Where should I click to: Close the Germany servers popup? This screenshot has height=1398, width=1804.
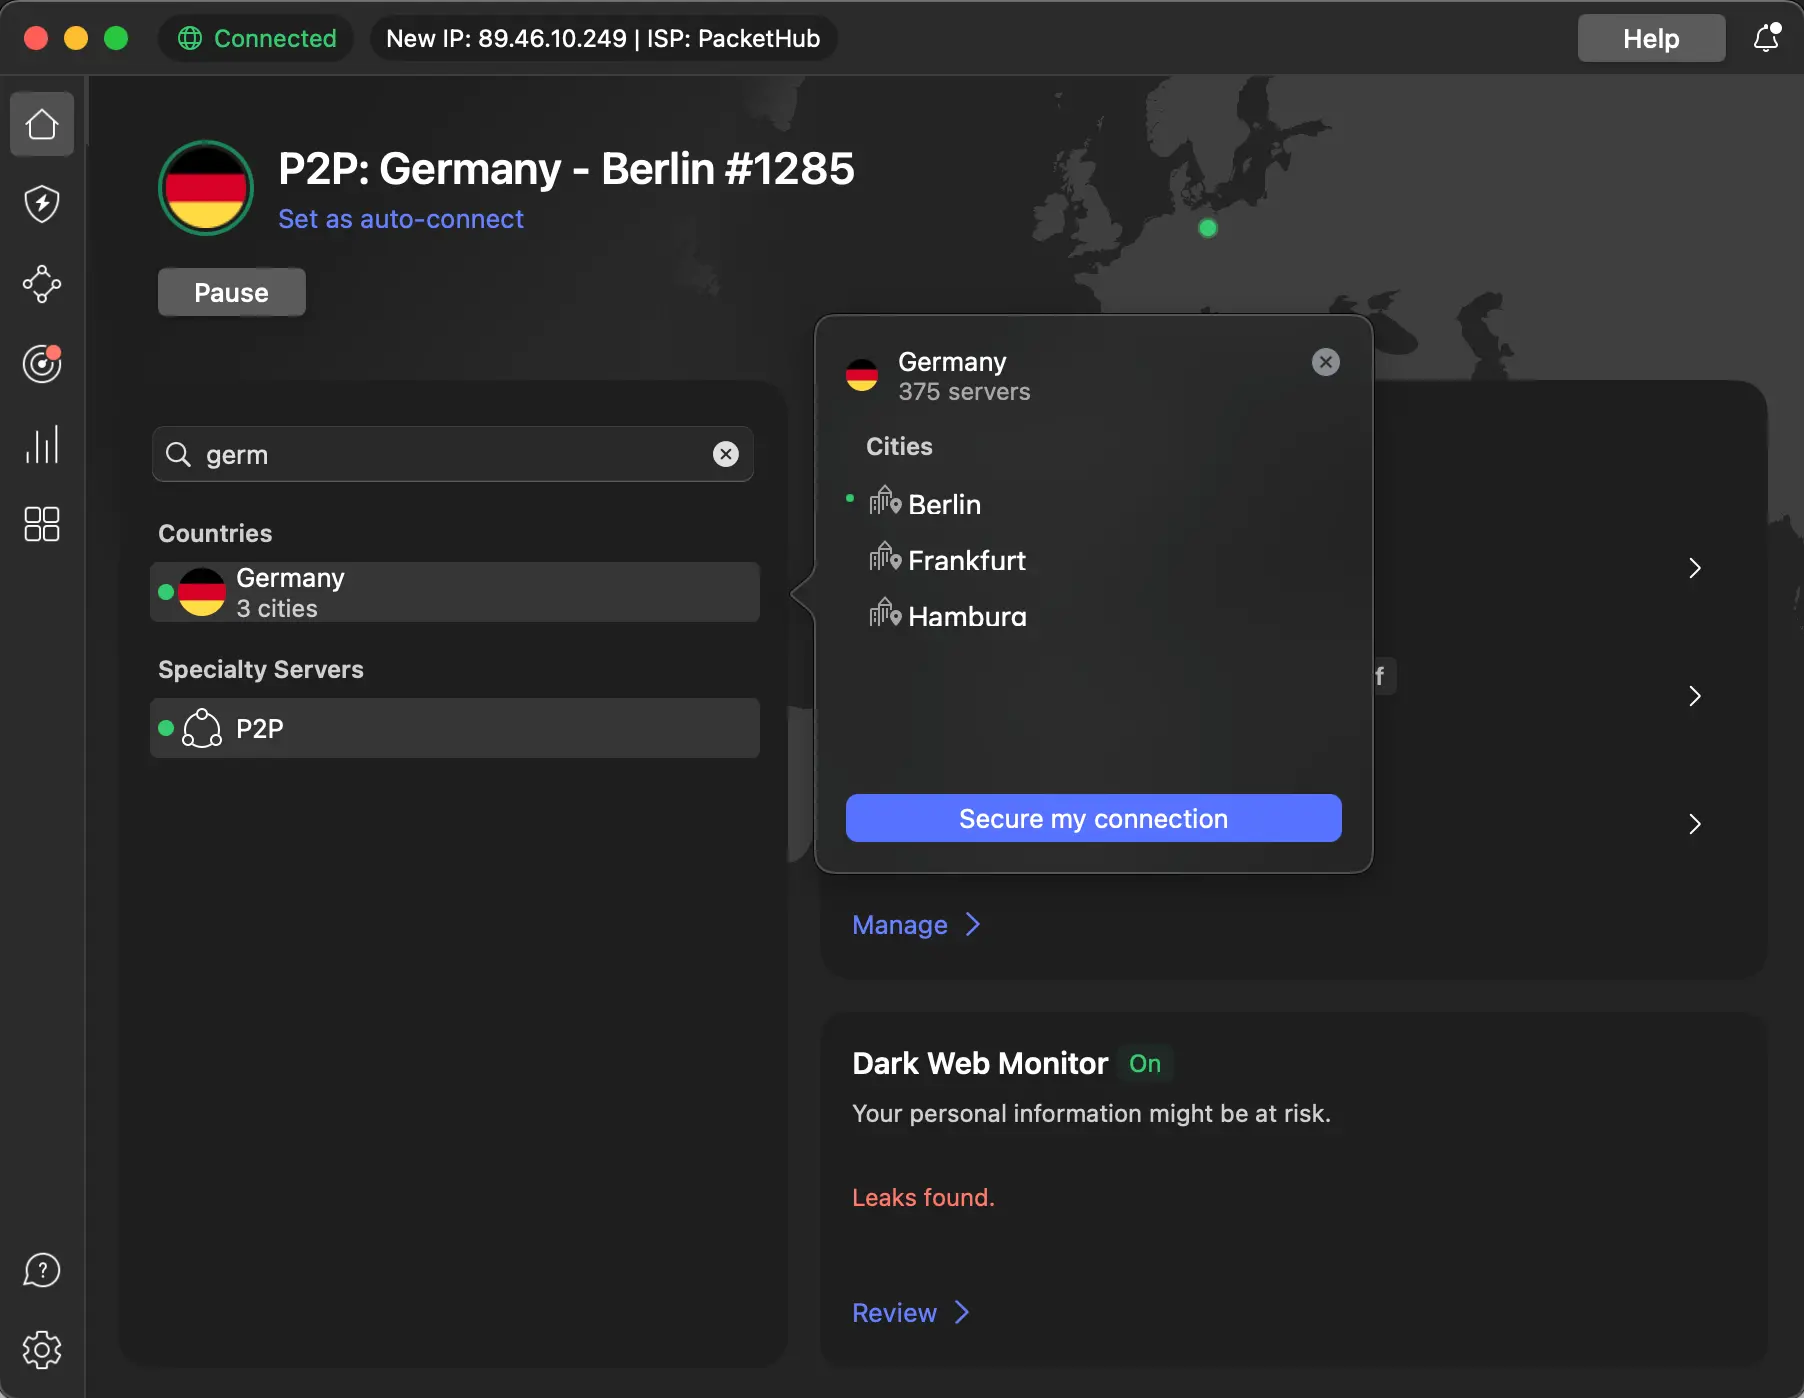(x=1325, y=362)
